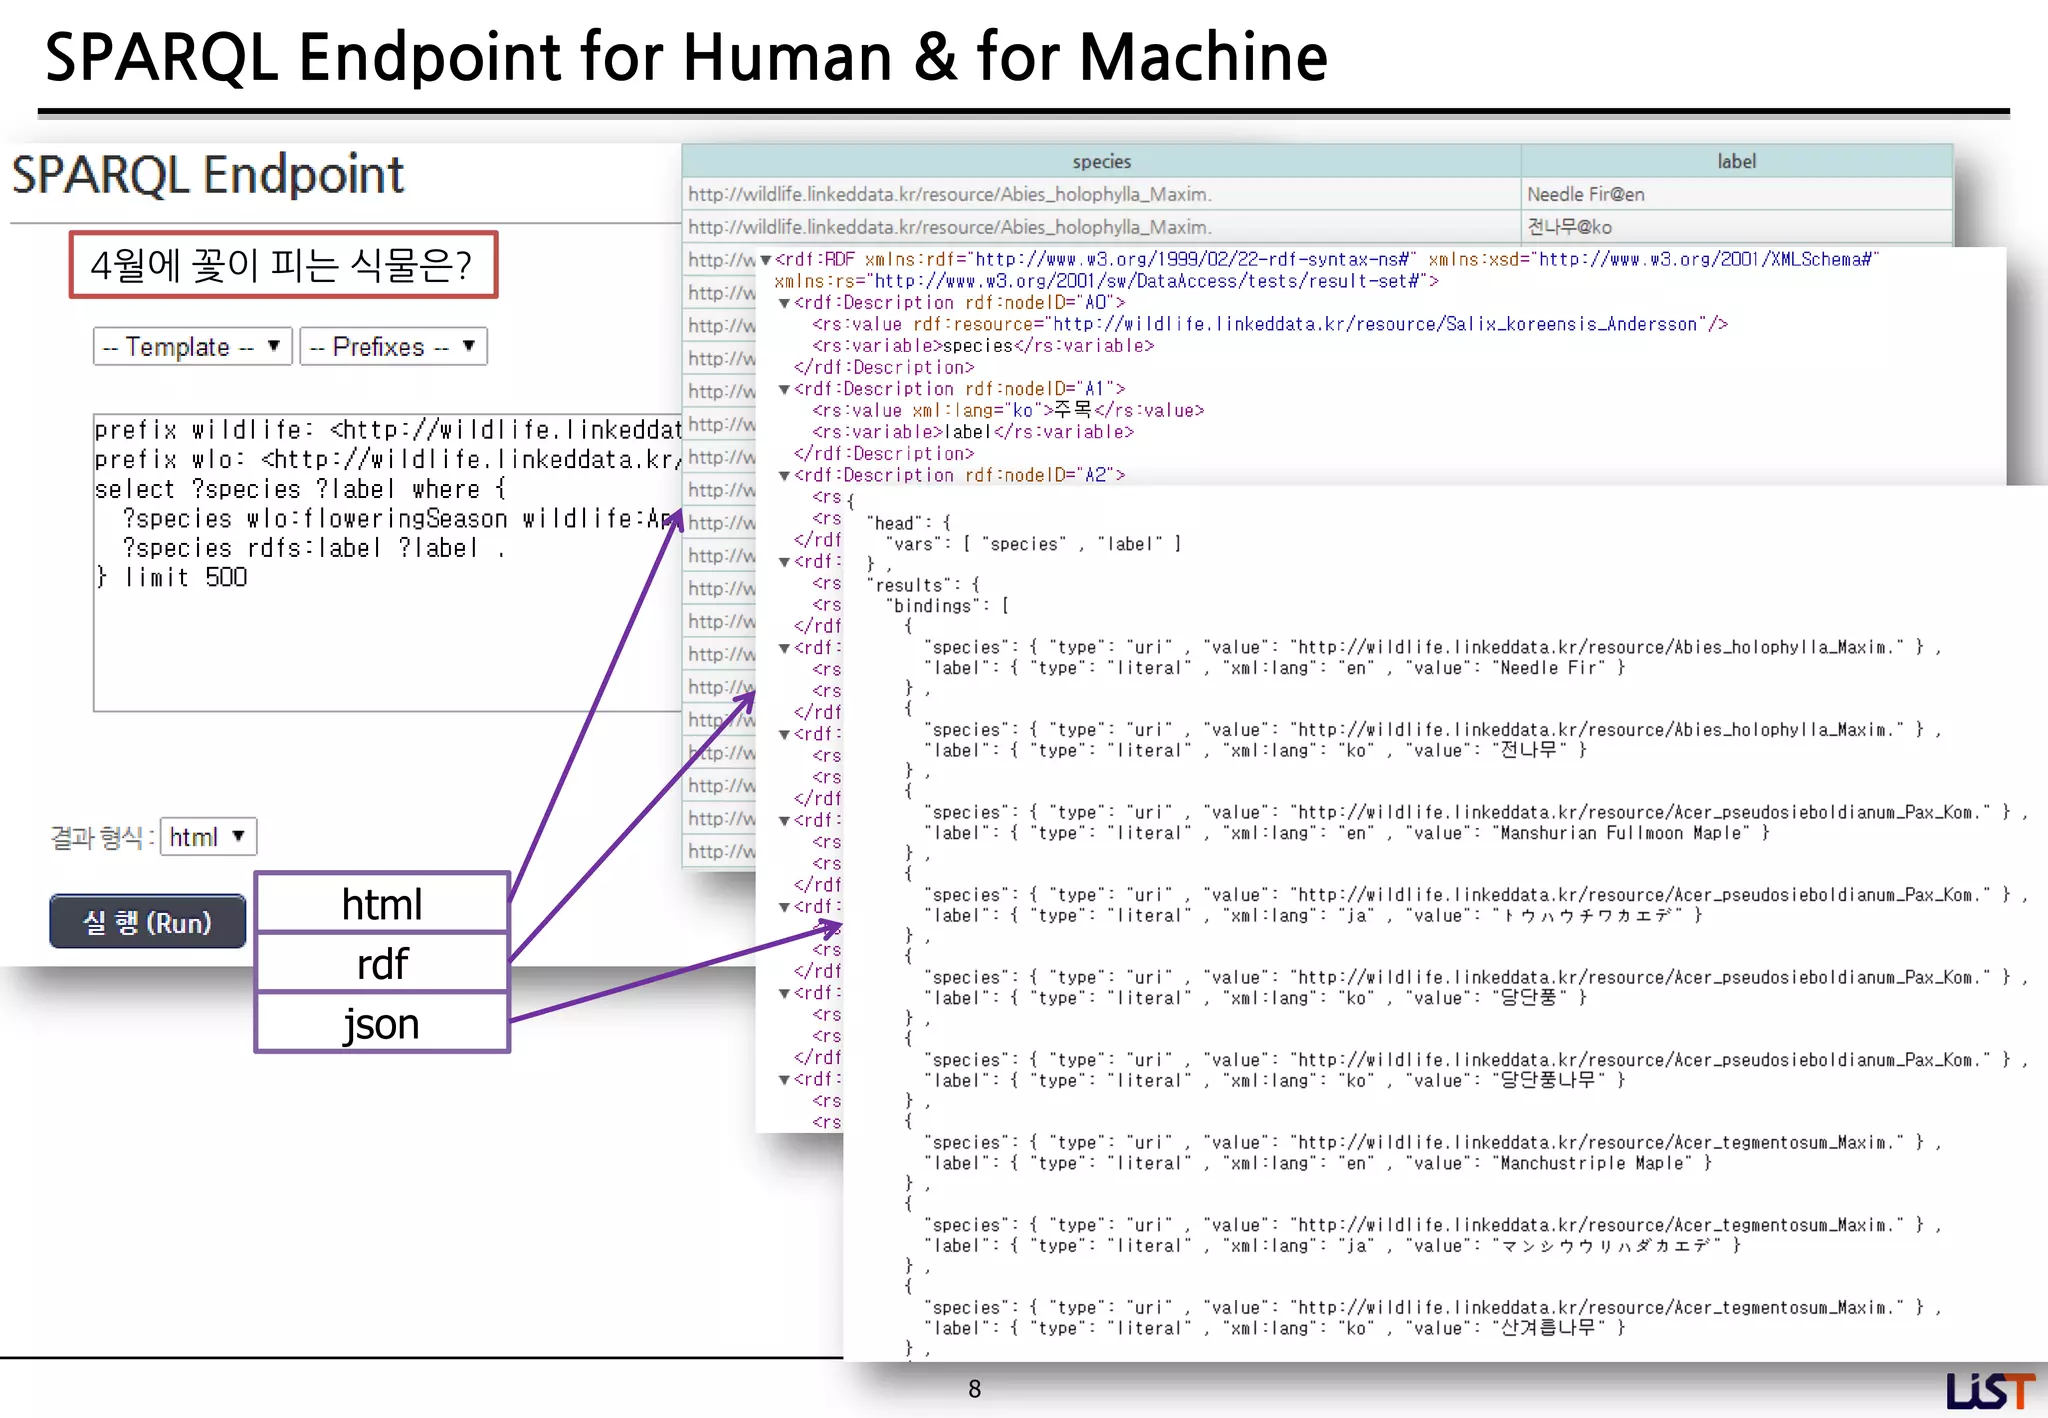Click the 전나무@ko label cell
The image size is (2048, 1418).
point(1569,227)
